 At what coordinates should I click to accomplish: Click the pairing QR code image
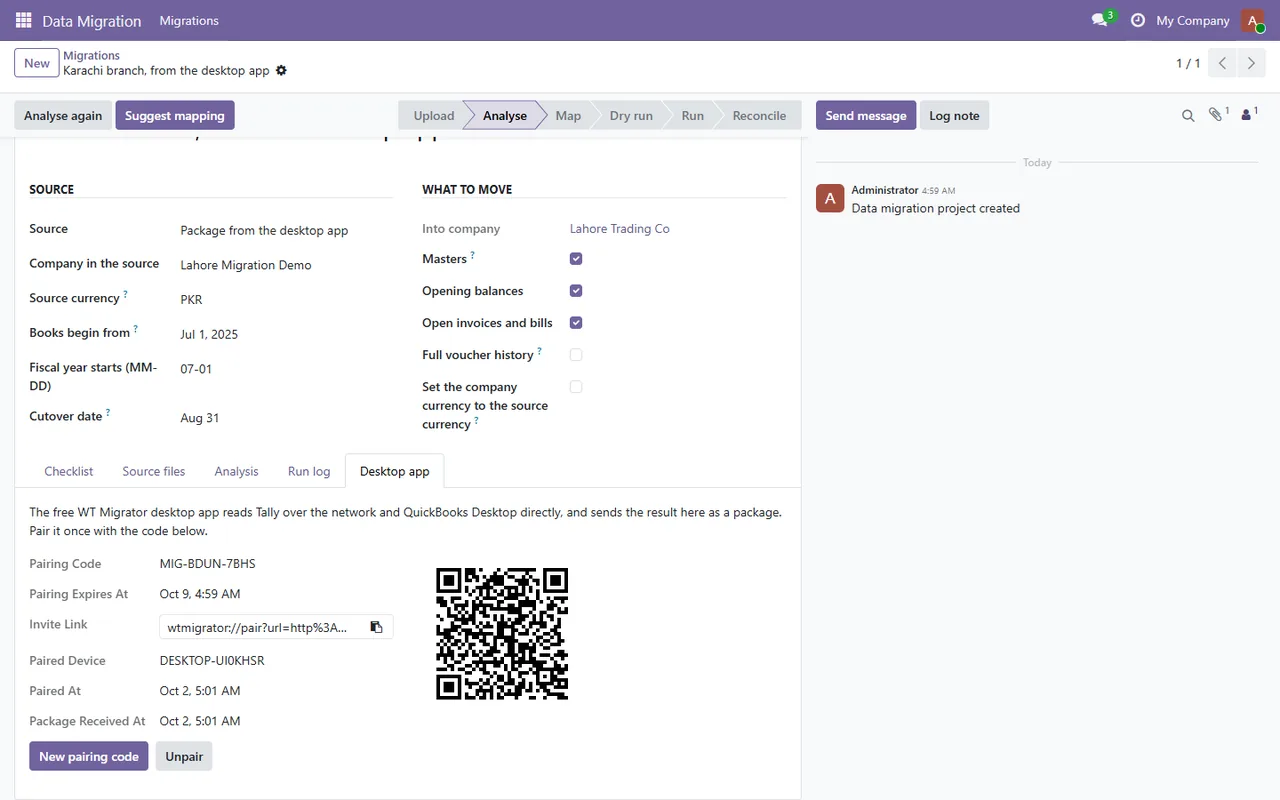(502, 634)
